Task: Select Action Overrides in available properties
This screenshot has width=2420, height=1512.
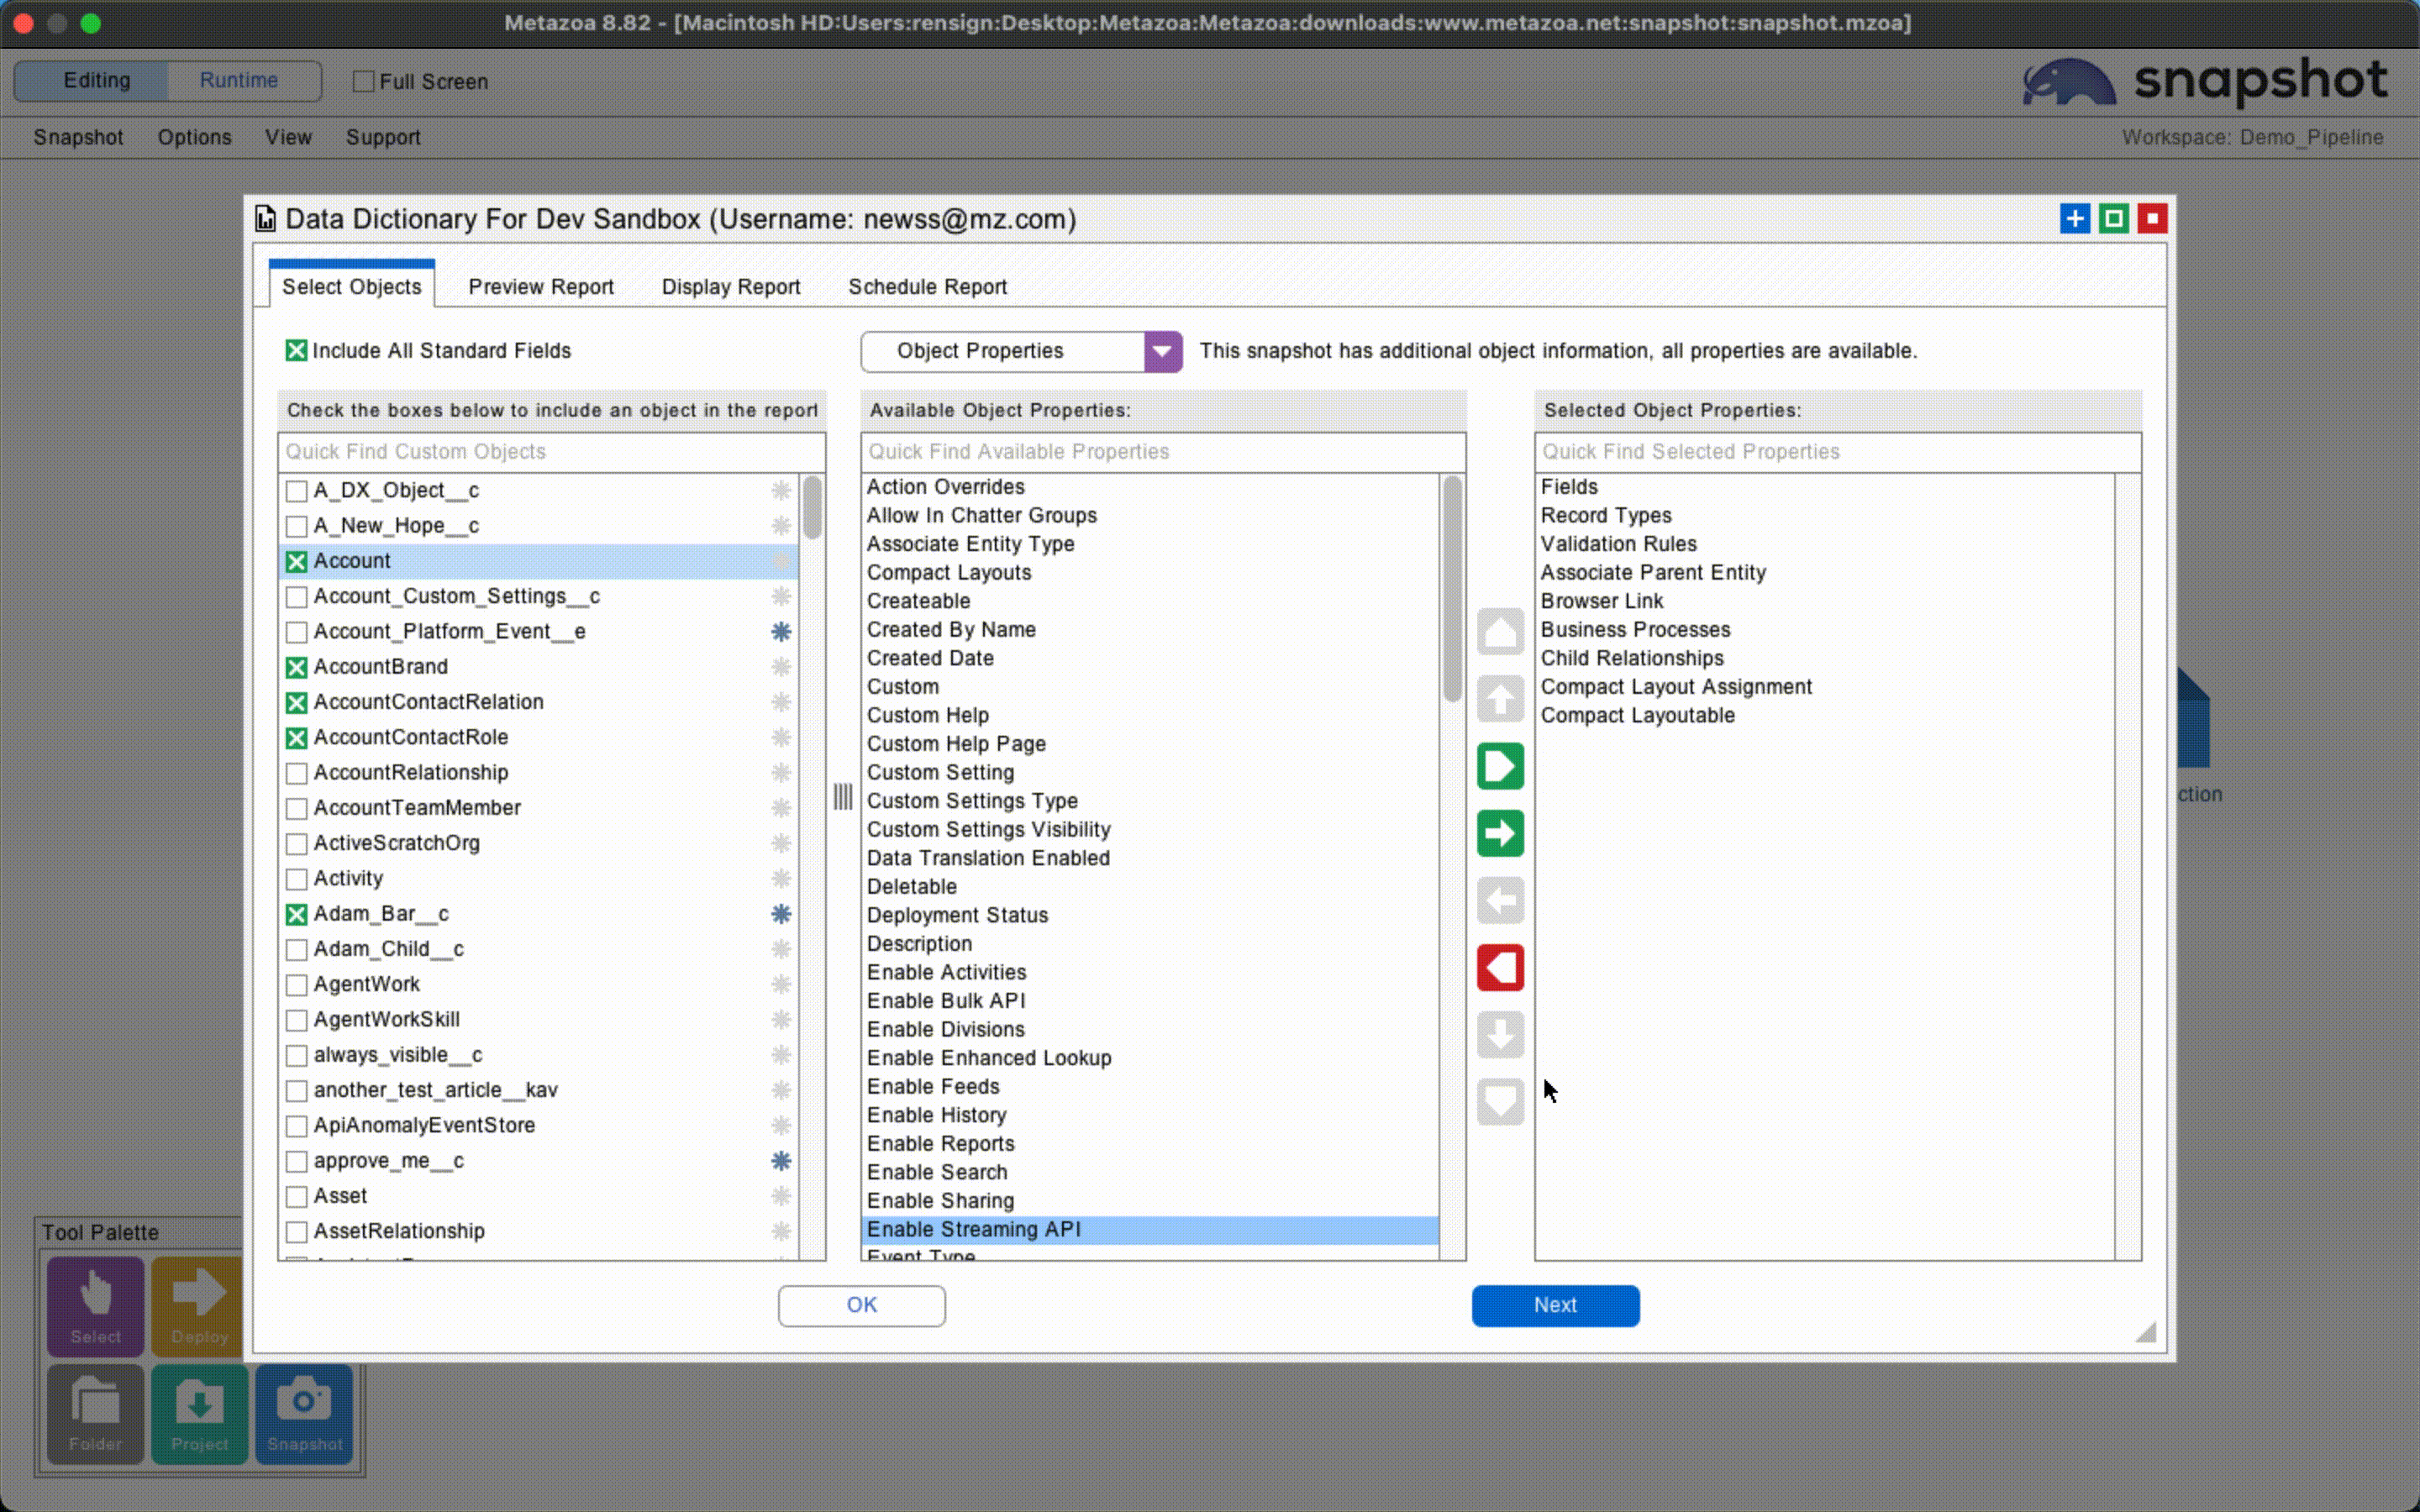Action: point(1150,487)
